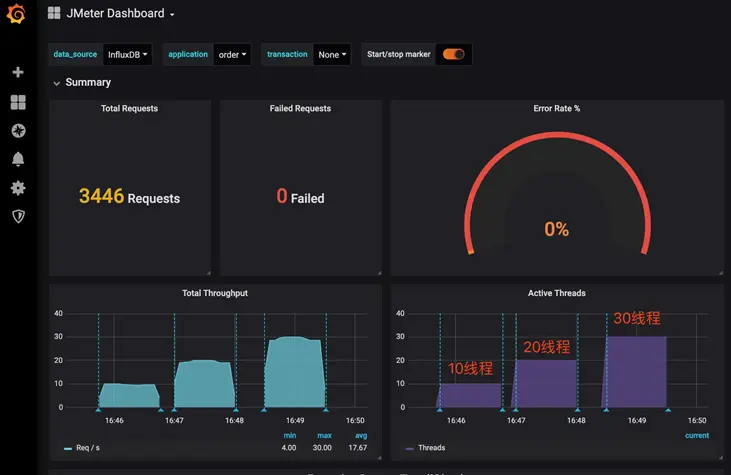Click the 30线程 annotation label

[x=636, y=318]
